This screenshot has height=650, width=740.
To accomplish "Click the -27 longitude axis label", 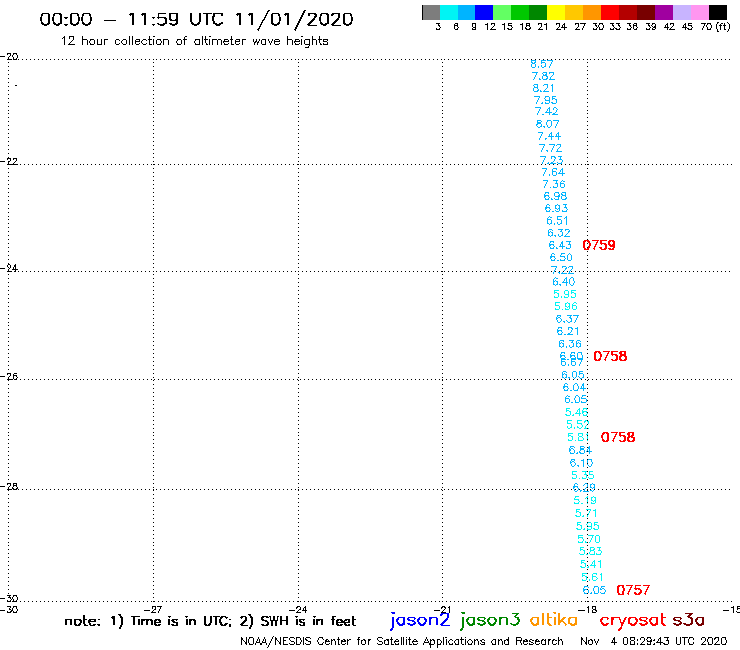I will click(x=153, y=609).
